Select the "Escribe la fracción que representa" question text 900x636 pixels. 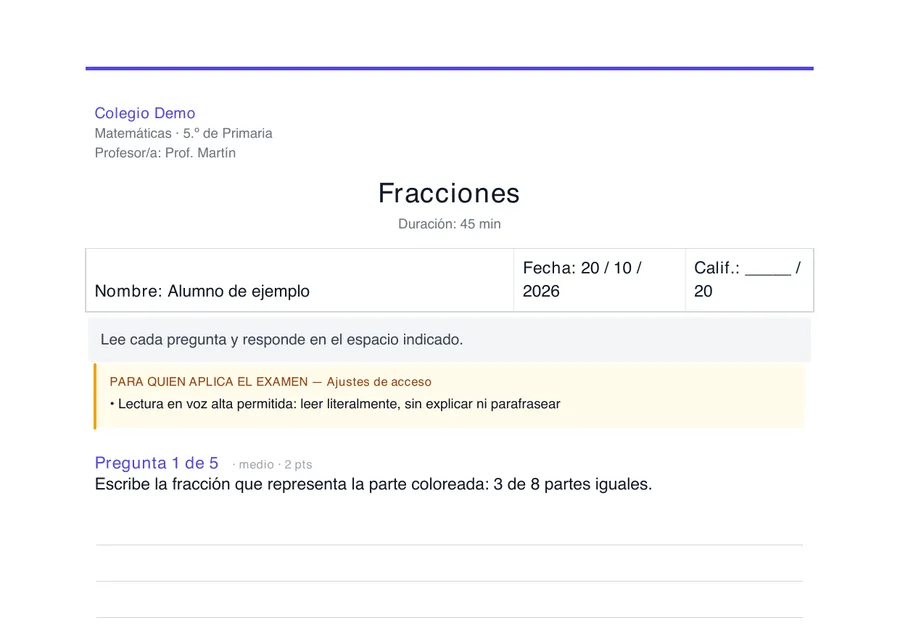374,484
